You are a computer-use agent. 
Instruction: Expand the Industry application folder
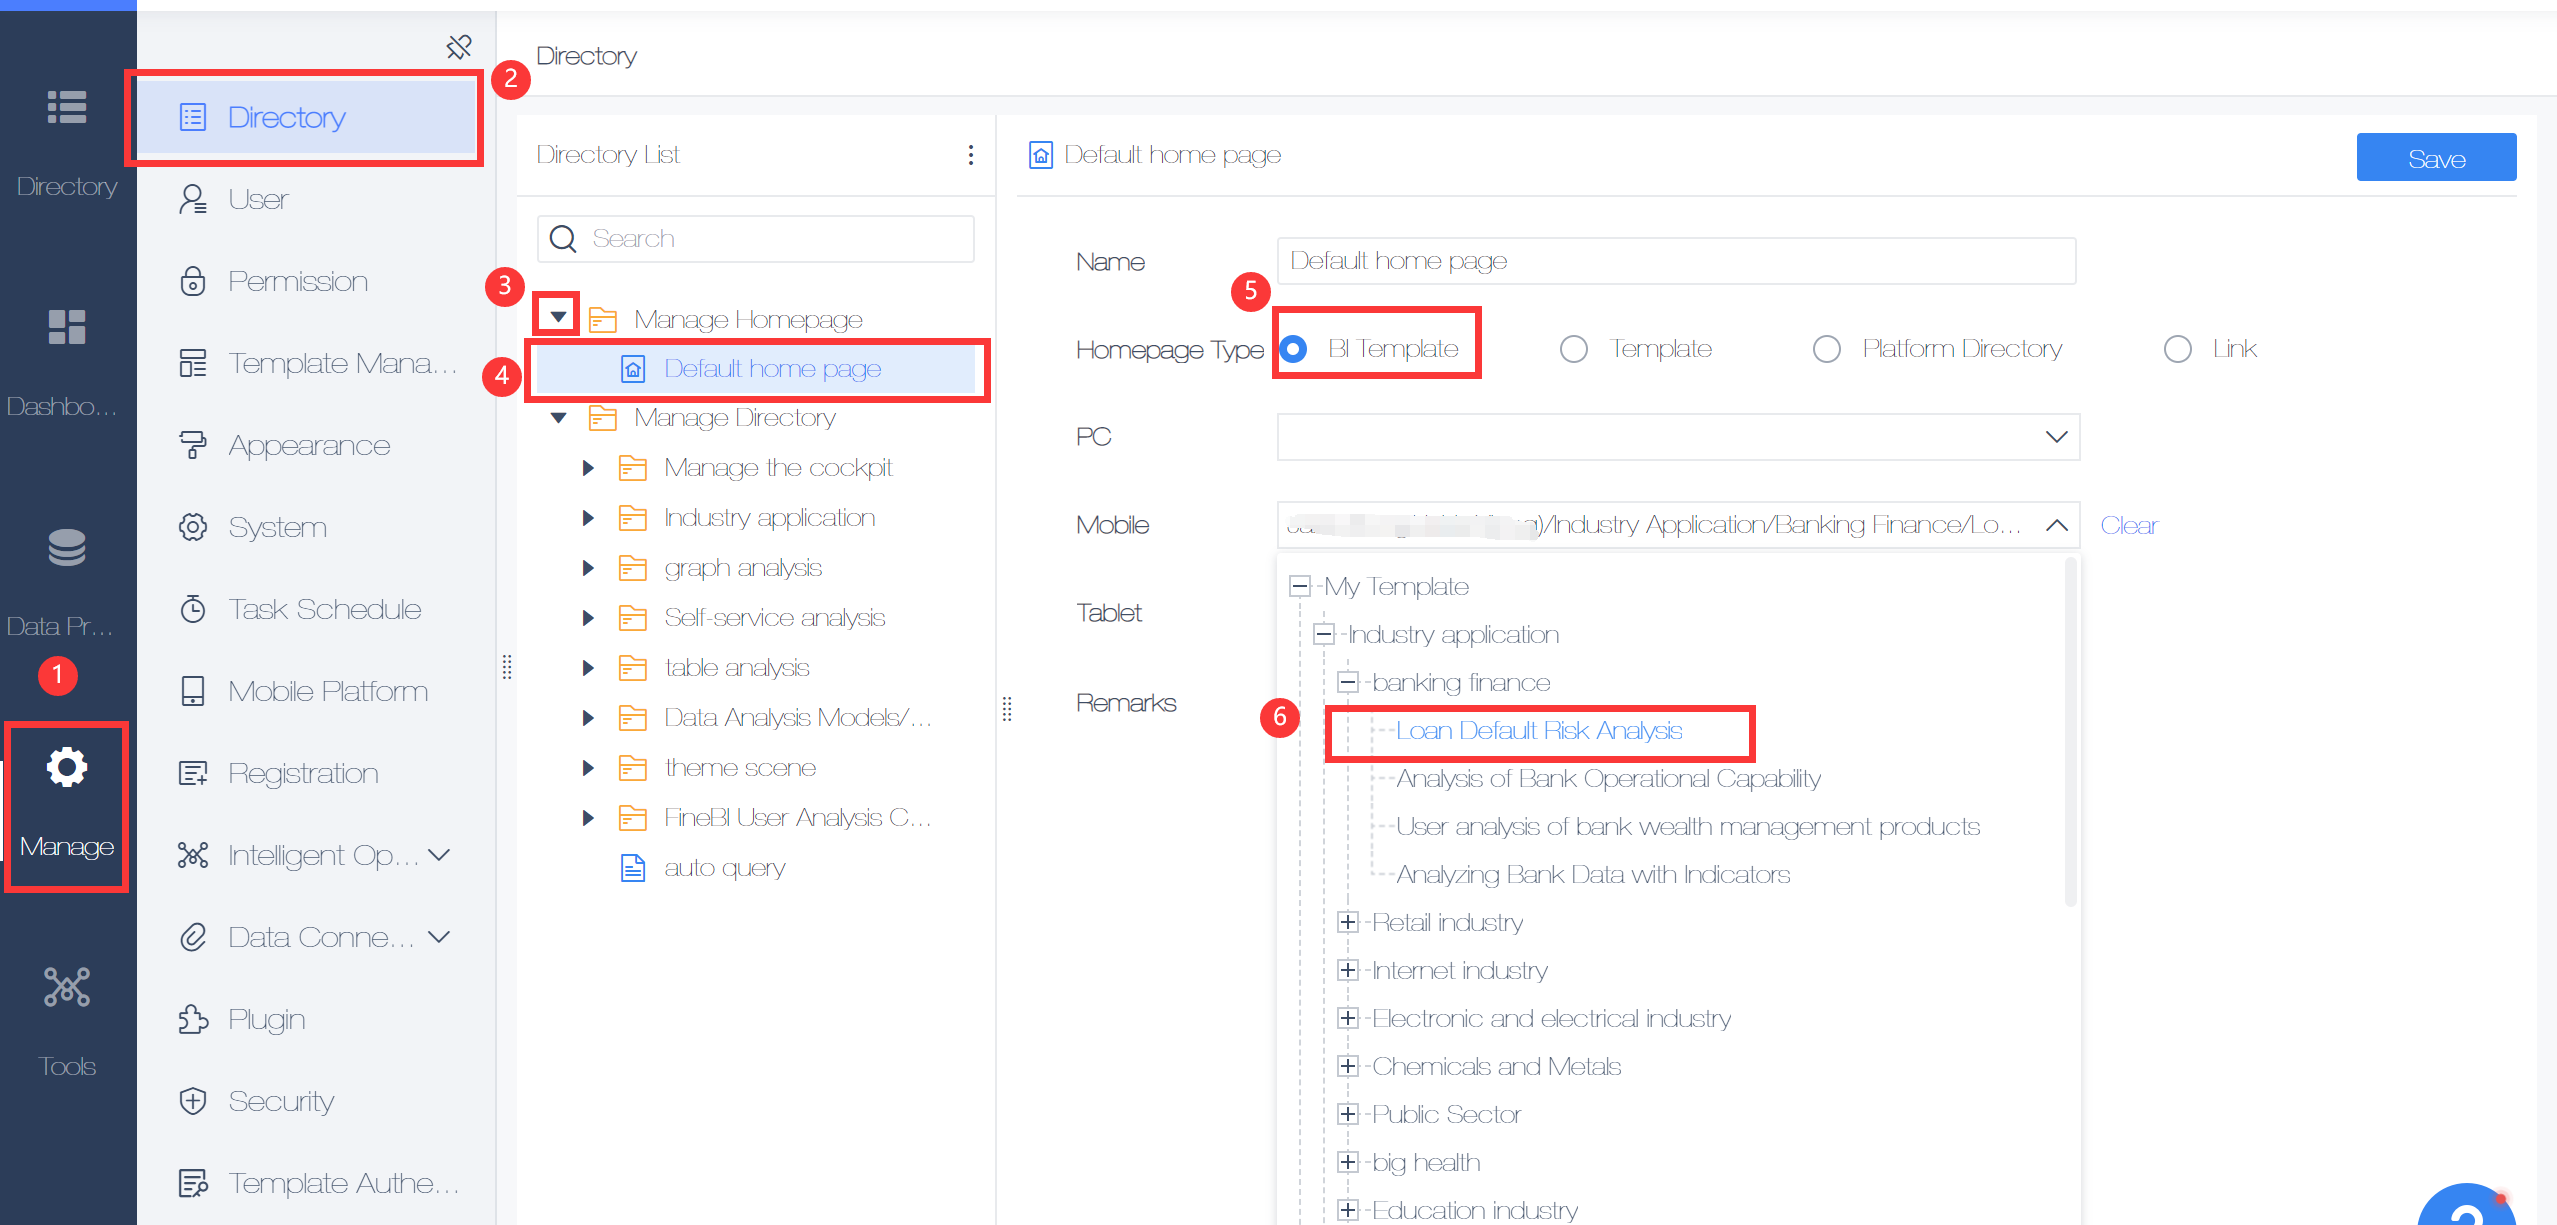pos(588,518)
